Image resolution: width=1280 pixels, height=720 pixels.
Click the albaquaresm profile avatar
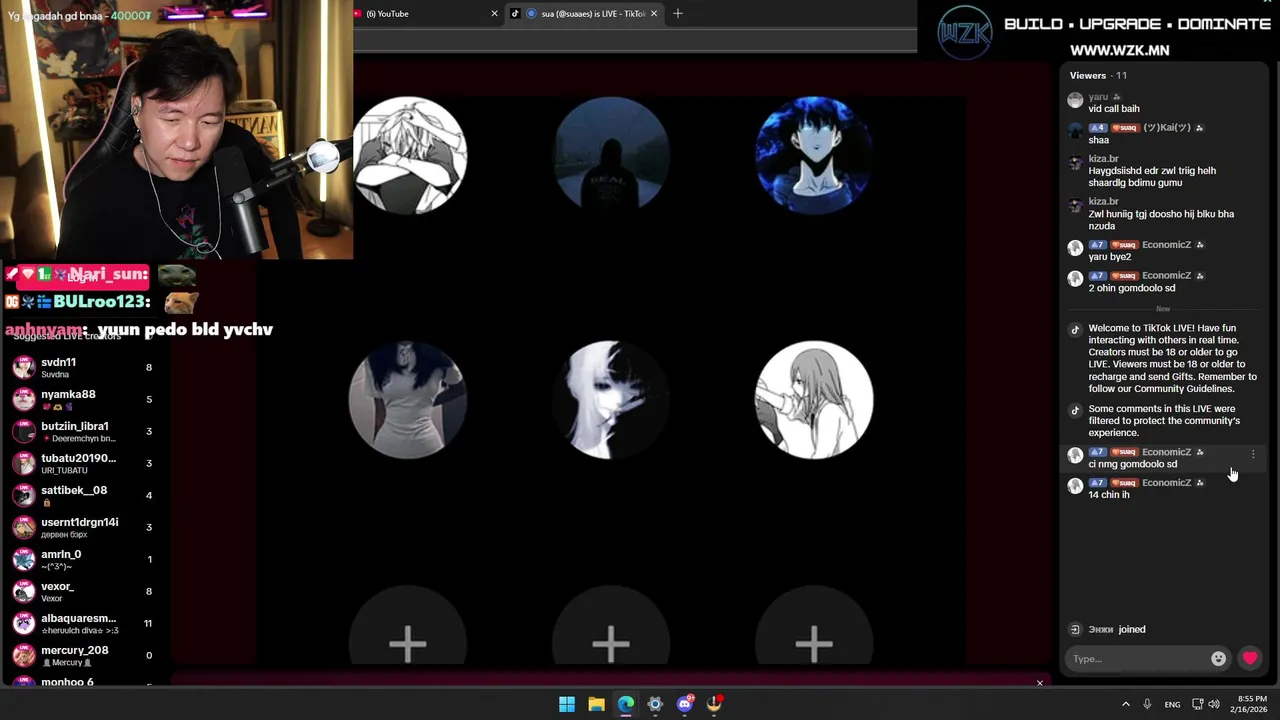[x=24, y=623]
